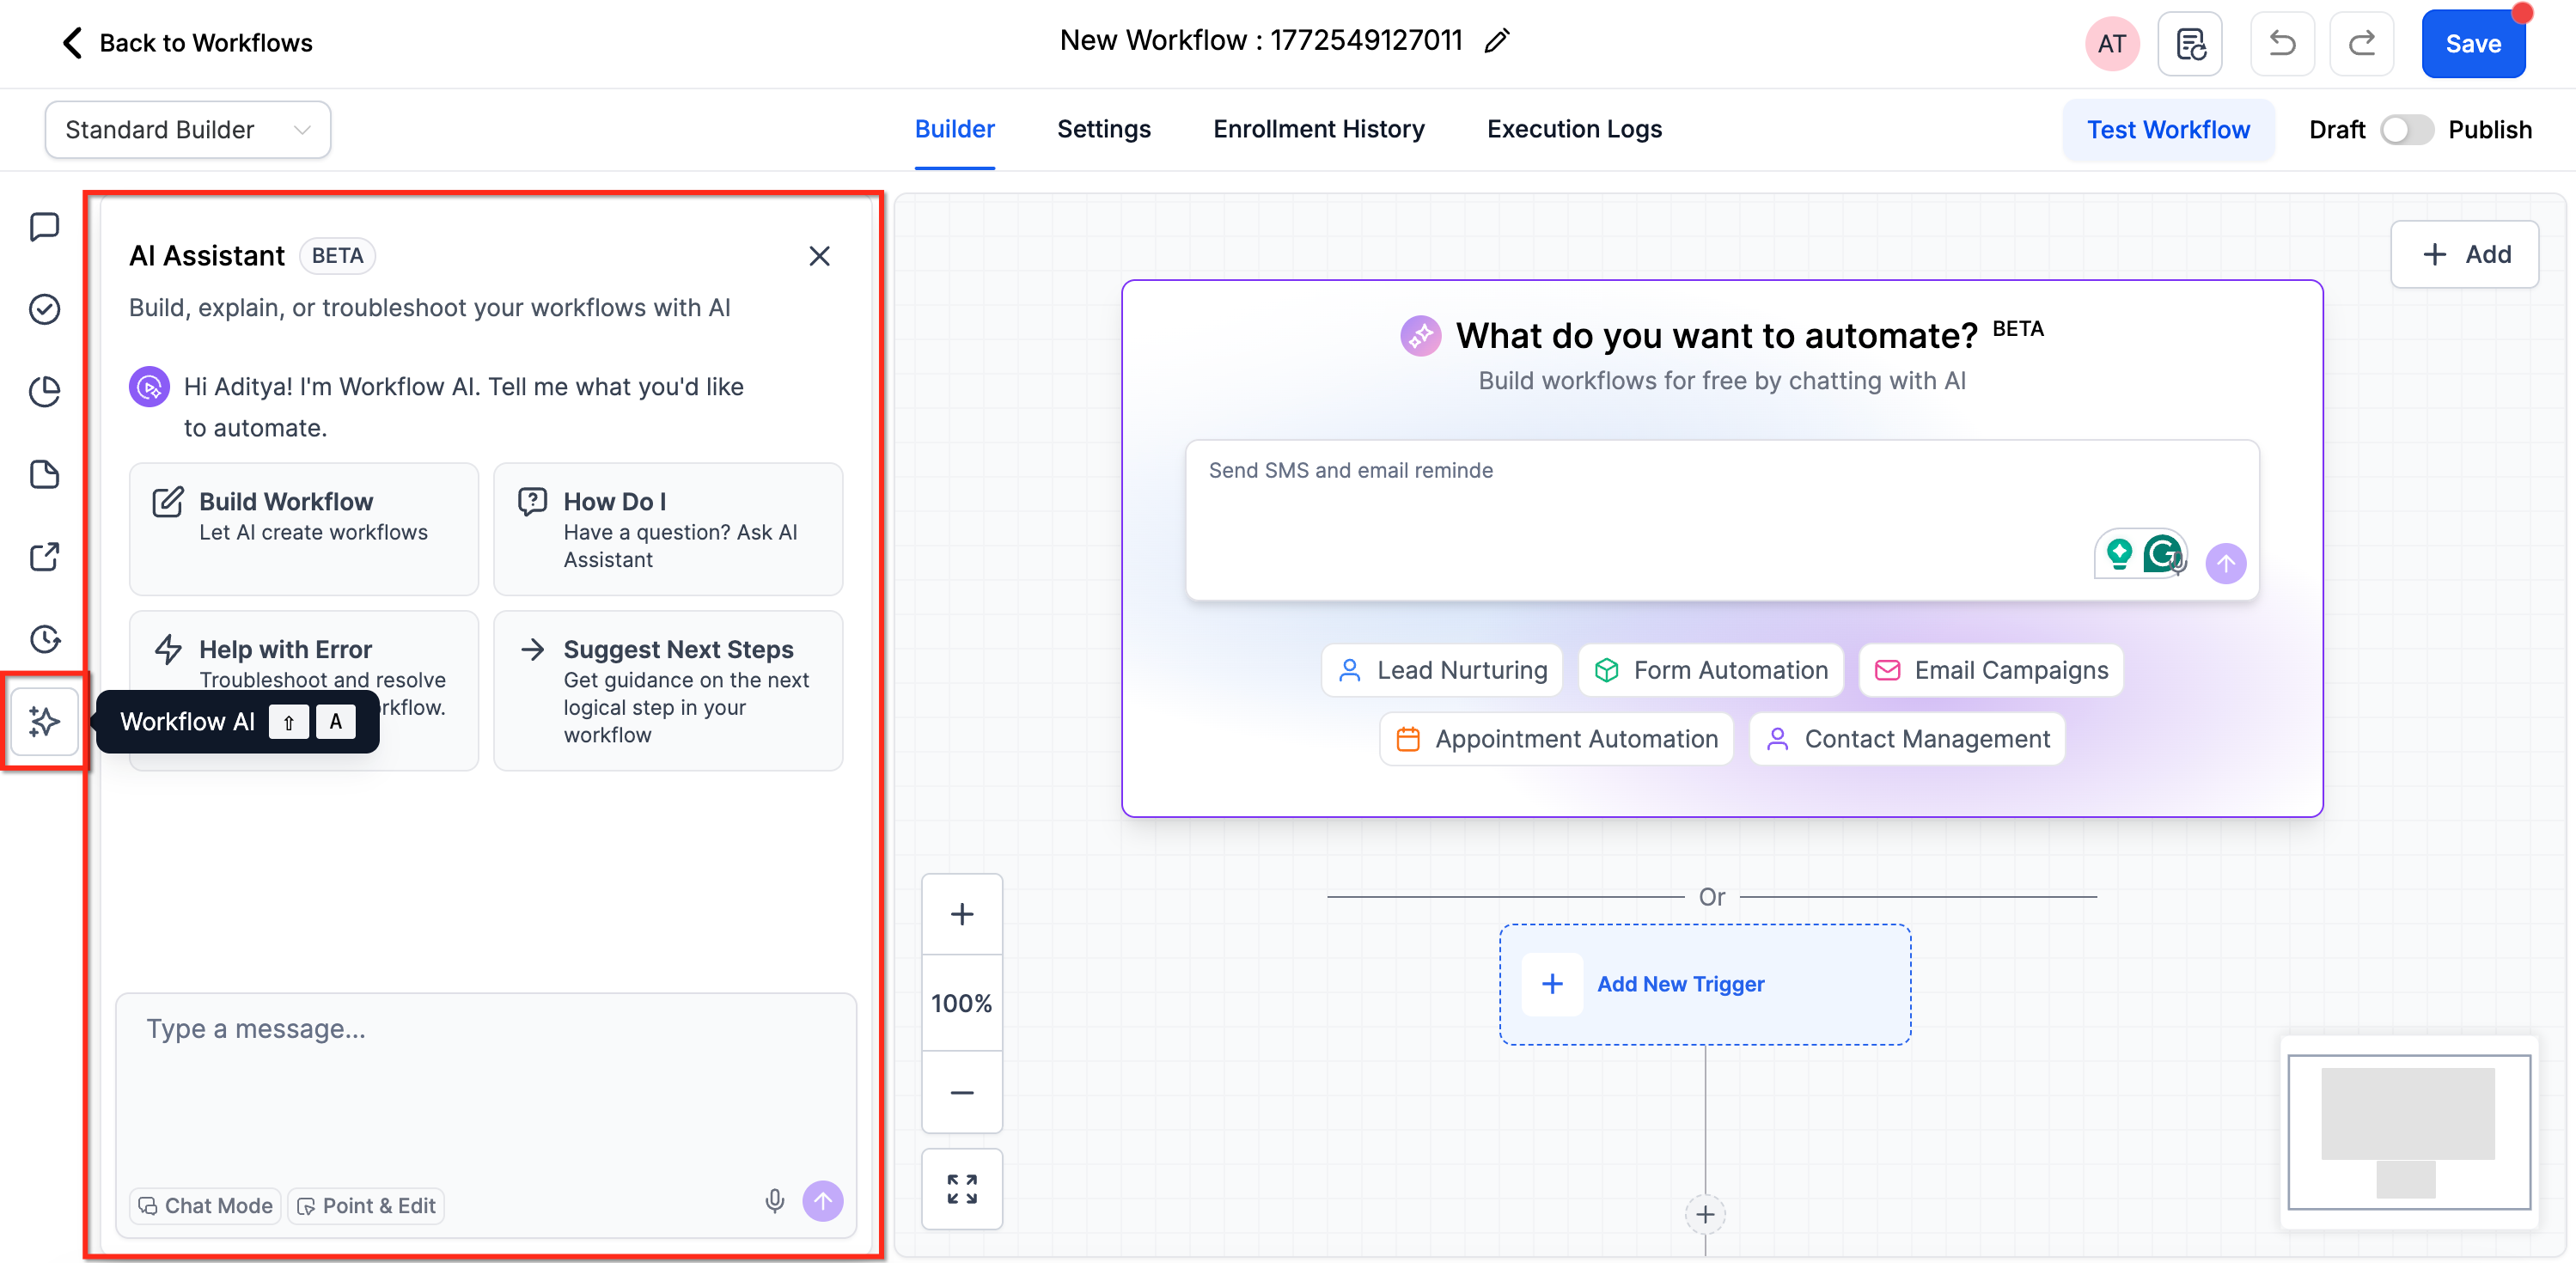The width and height of the screenshot is (2576, 1263).
Task: Click the fit-to-screen canvas icon
Action: (x=961, y=1189)
